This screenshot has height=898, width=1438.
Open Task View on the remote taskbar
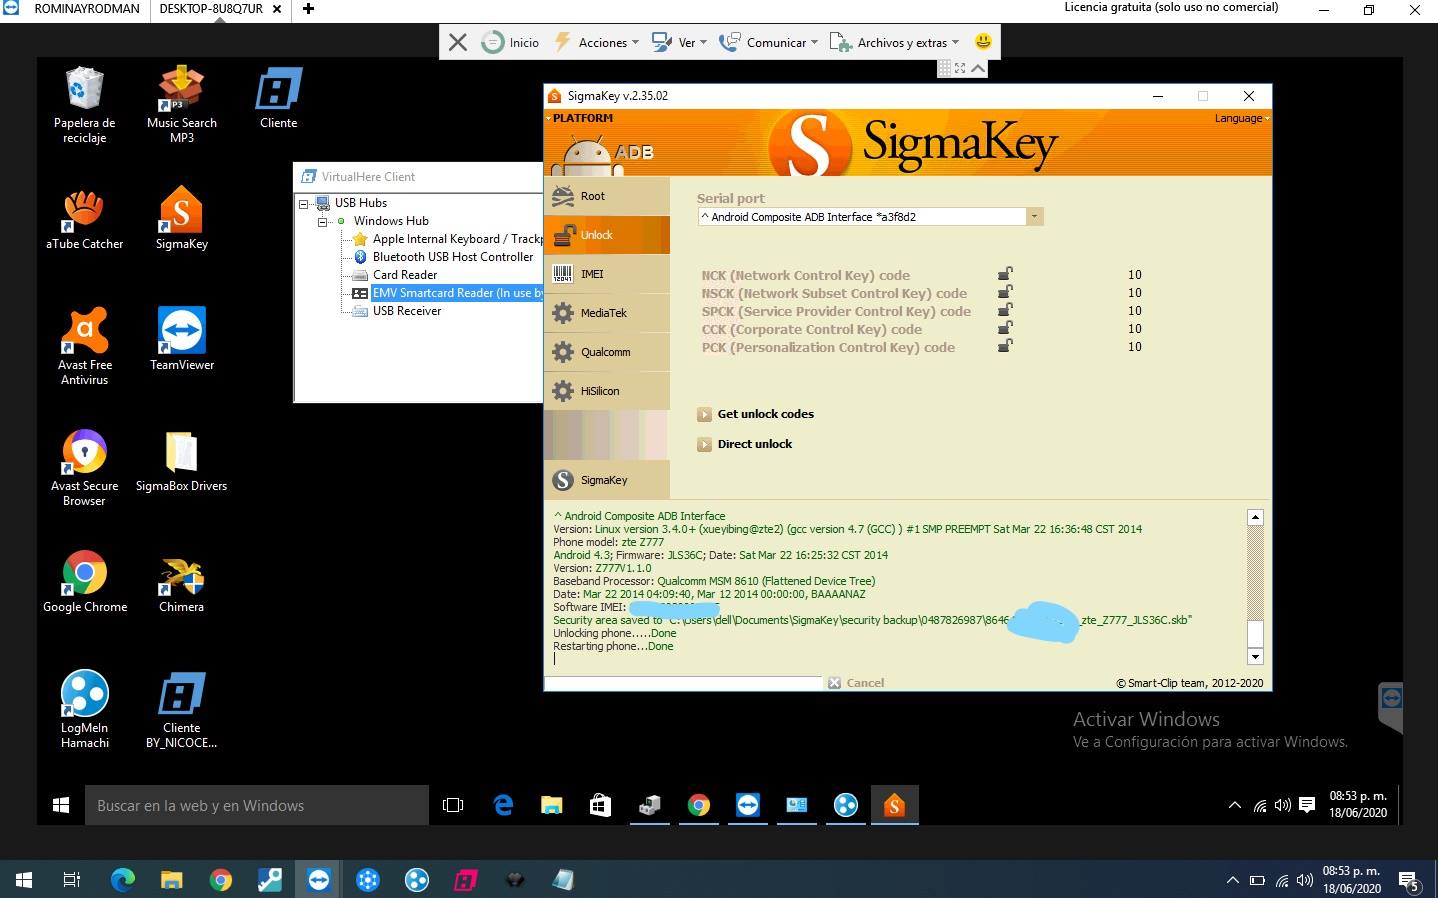(453, 805)
